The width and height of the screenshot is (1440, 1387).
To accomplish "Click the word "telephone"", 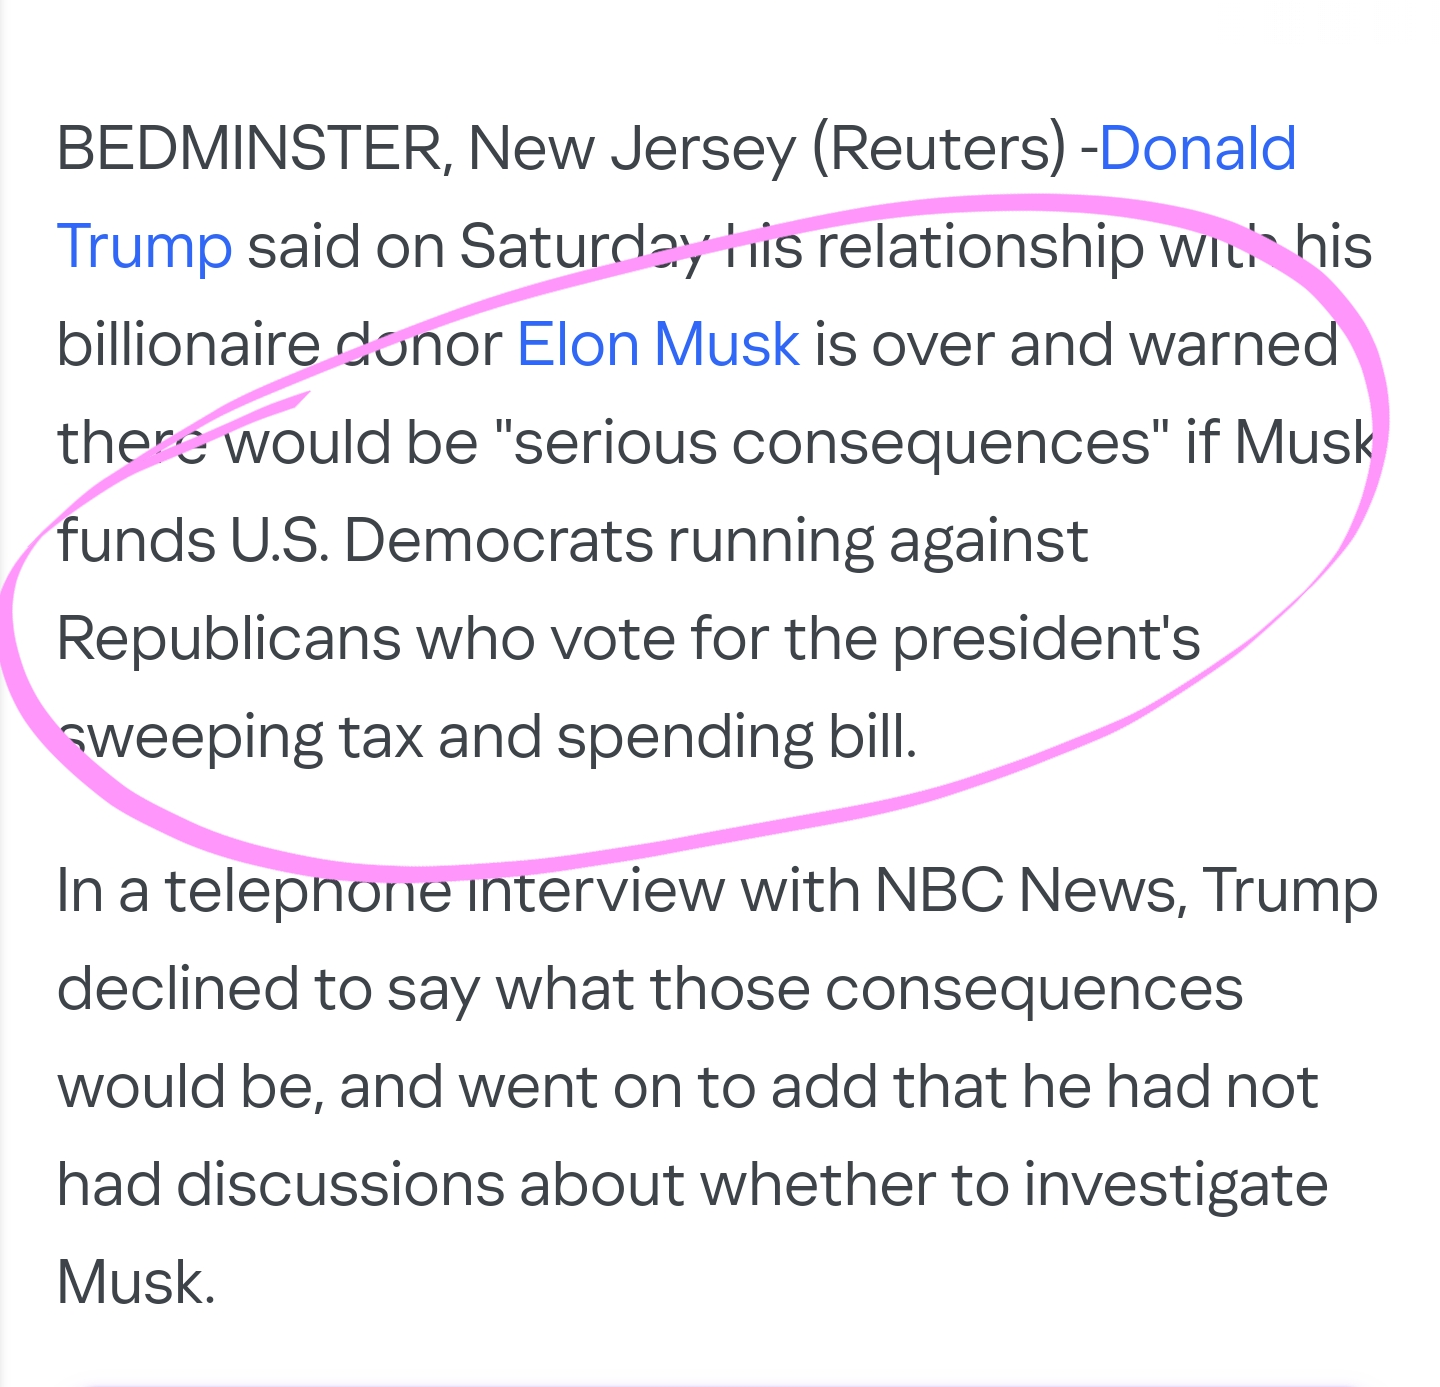I will click(308, 891).
